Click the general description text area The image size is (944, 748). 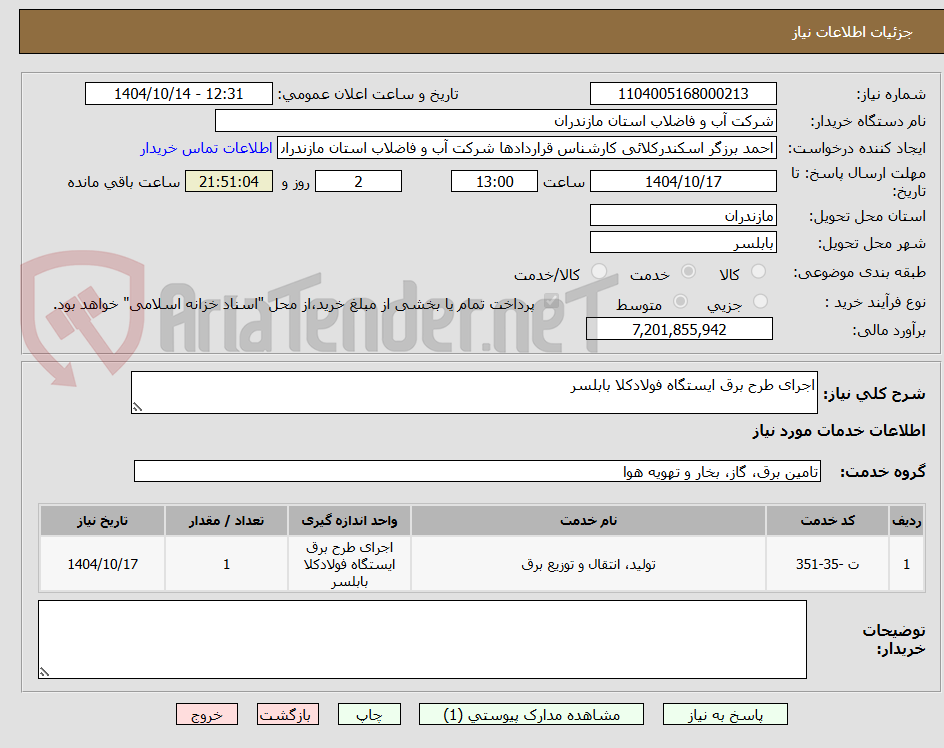click(474, 393)
